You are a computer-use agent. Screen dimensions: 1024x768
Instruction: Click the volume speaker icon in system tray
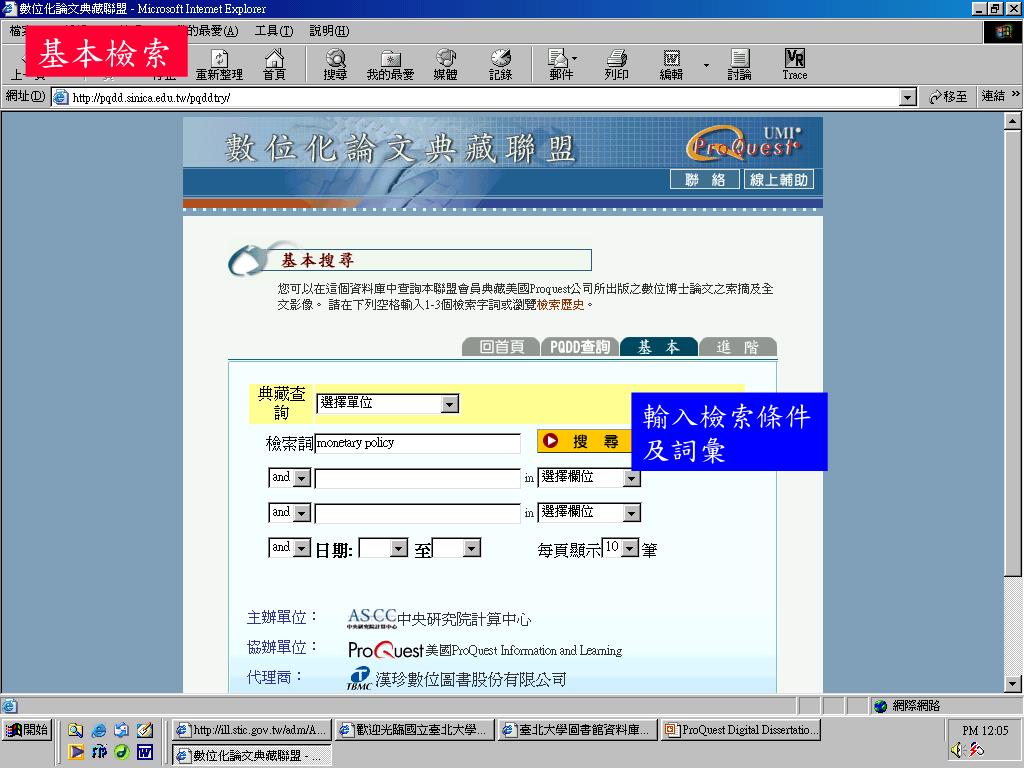957,750
